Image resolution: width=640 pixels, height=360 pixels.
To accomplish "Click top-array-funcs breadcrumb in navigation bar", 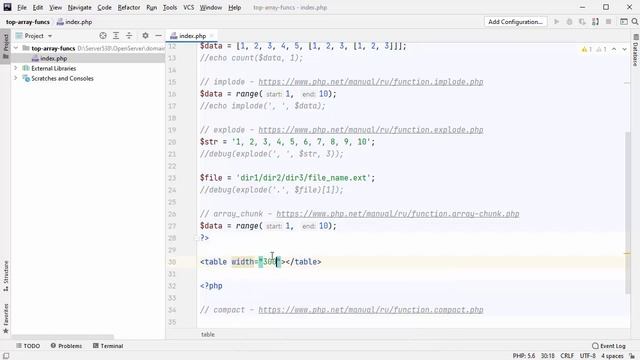I will 28,22.
